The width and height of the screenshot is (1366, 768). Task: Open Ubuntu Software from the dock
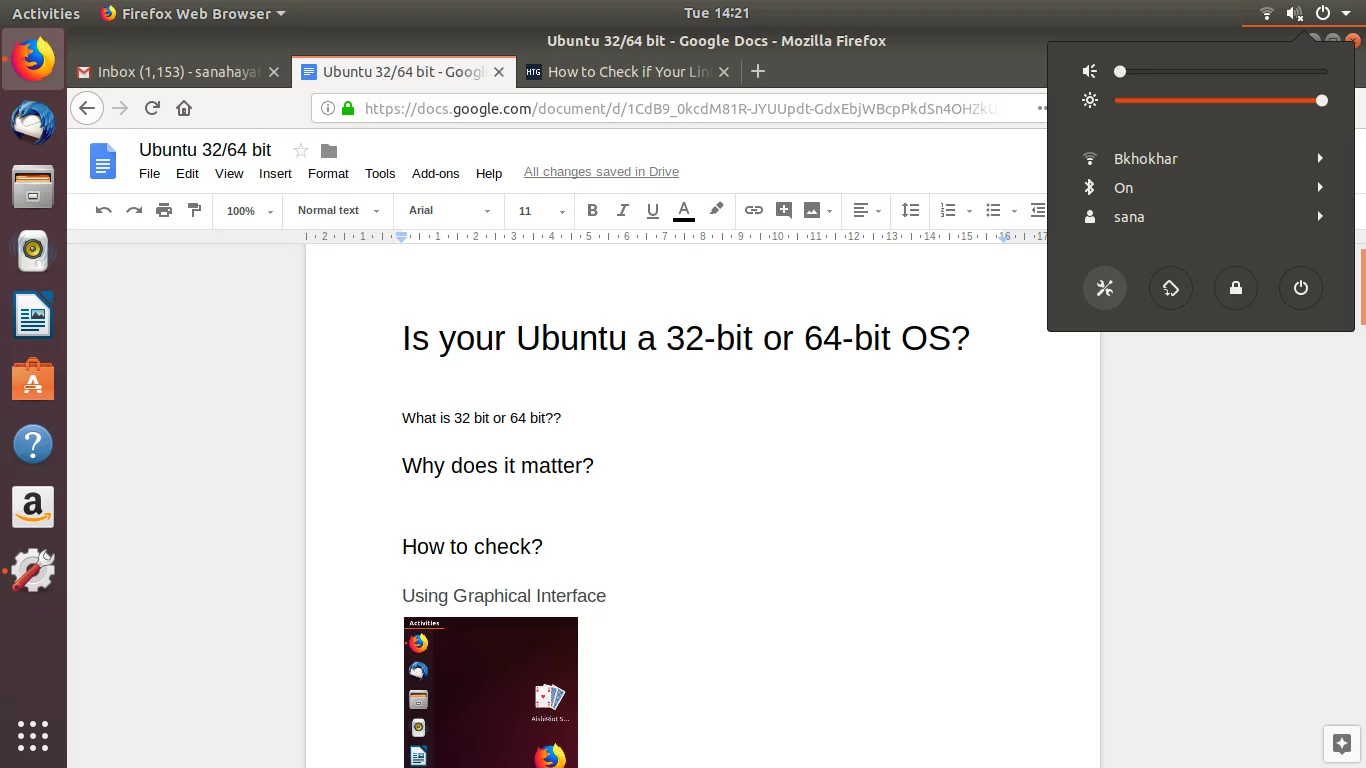point(33,380)
